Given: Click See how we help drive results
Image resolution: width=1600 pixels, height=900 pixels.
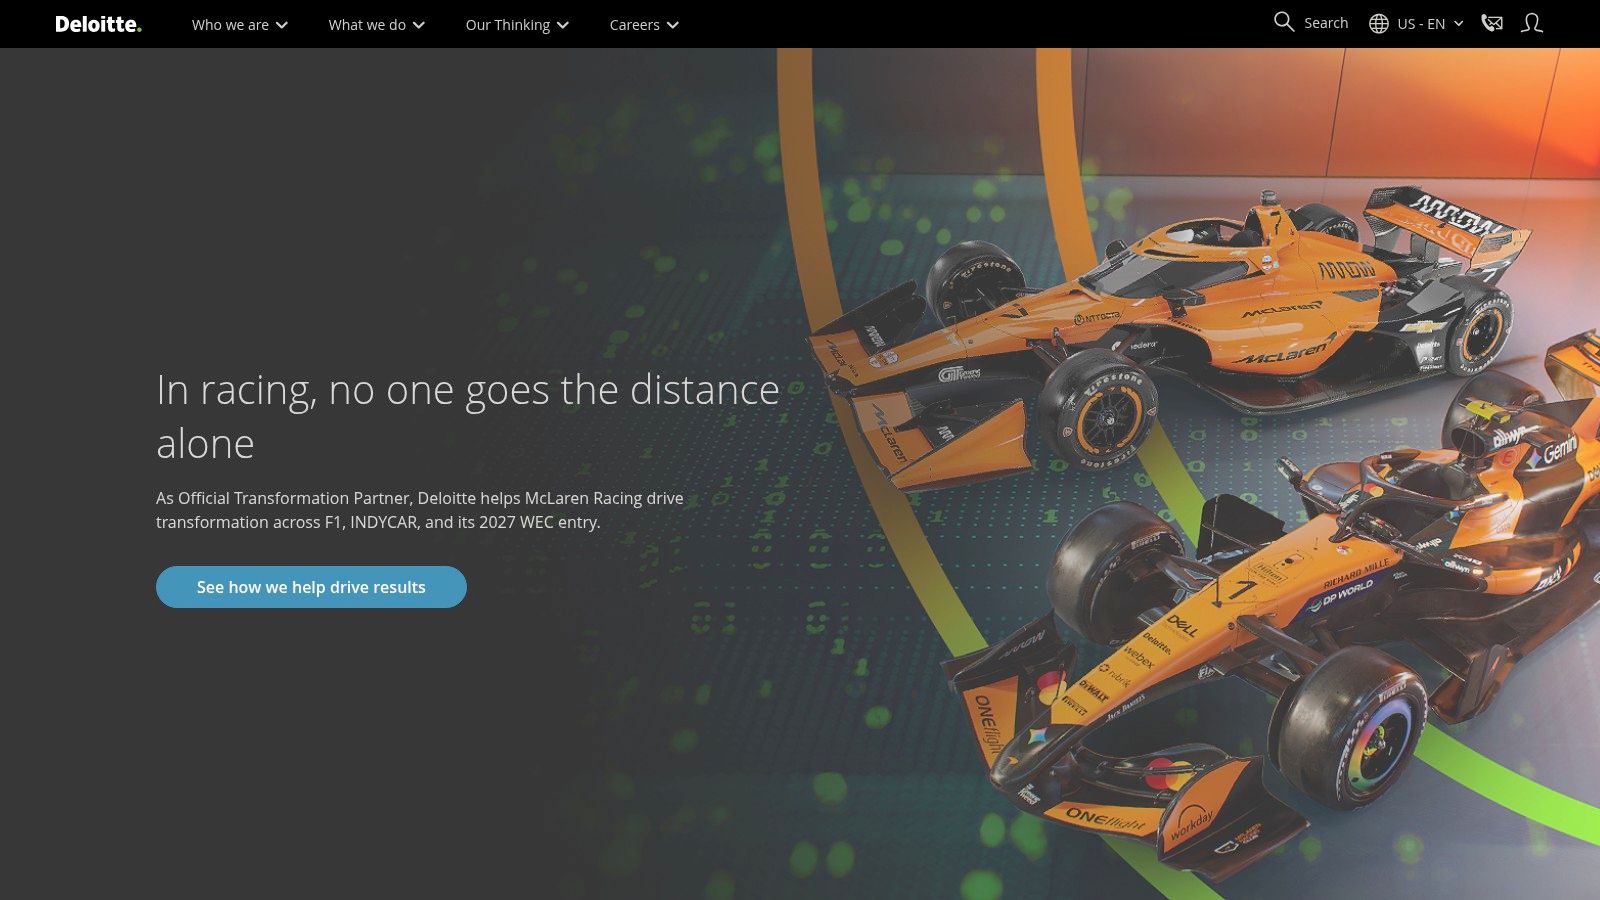Looking at the screenshot, I should pos(311,587).
